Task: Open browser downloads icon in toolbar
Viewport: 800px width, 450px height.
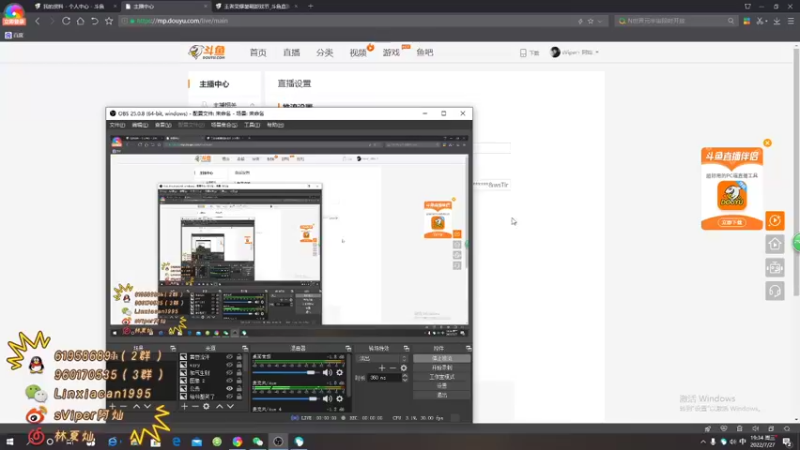Action: click(777, 21)
